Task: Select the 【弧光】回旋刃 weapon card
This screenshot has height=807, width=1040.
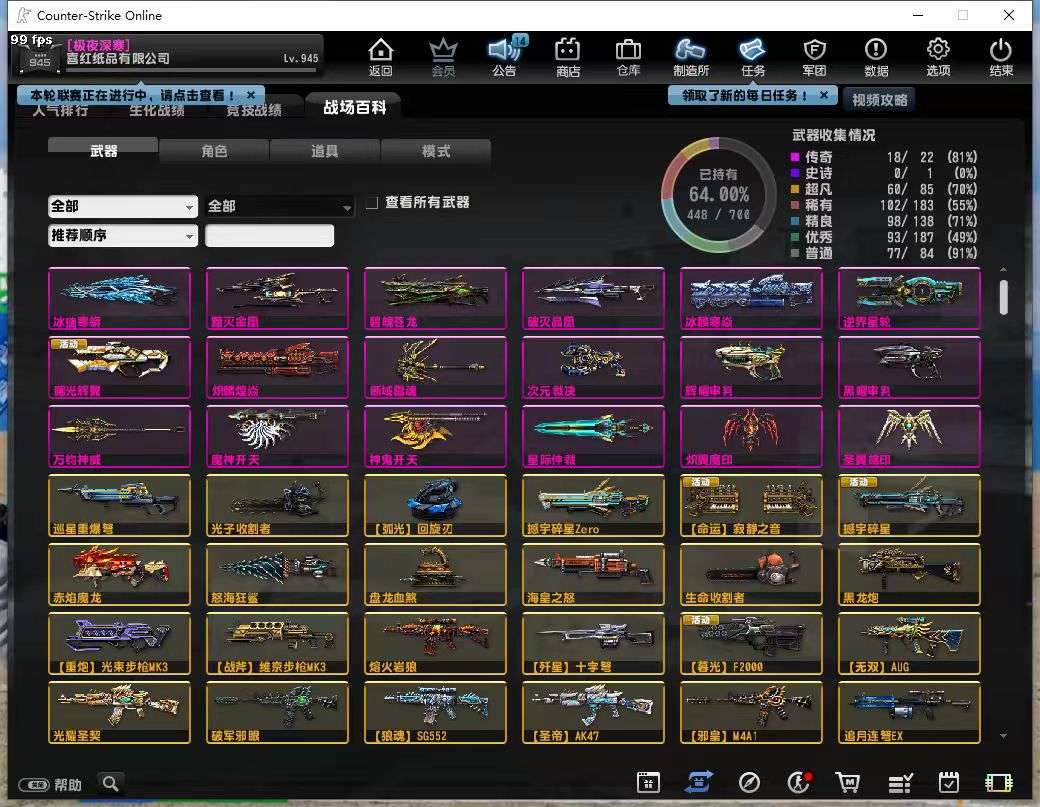Action: [x=435, y=505]
